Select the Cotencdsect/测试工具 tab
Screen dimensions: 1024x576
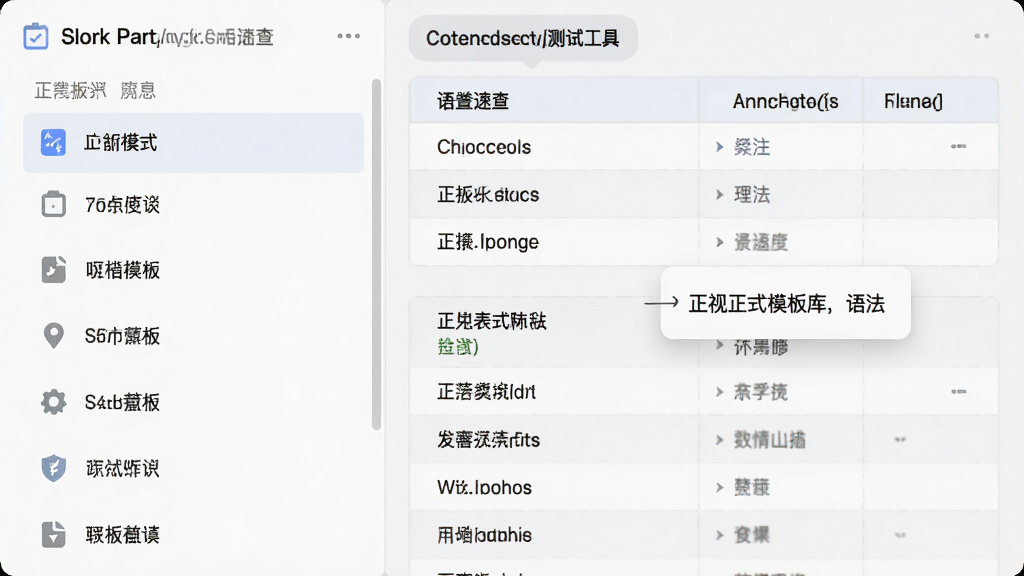click(x=523, y=39)
